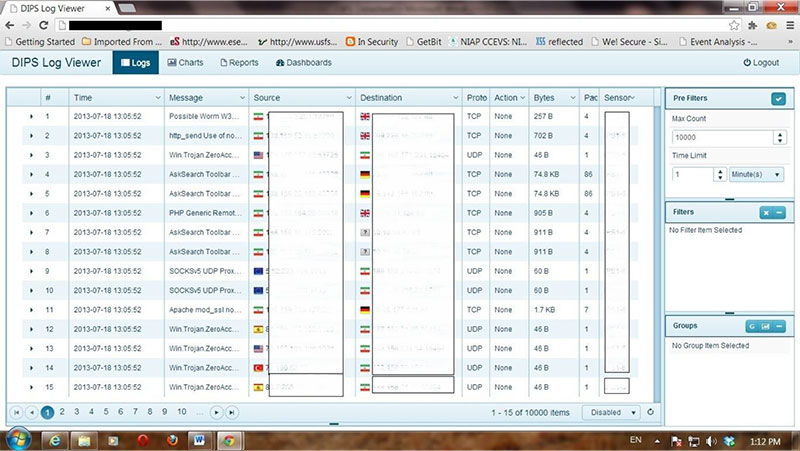Go to page 10 of logs
The height and width of the screenshot is (451, 800).
pyautogui.click(x=182, y=412)
